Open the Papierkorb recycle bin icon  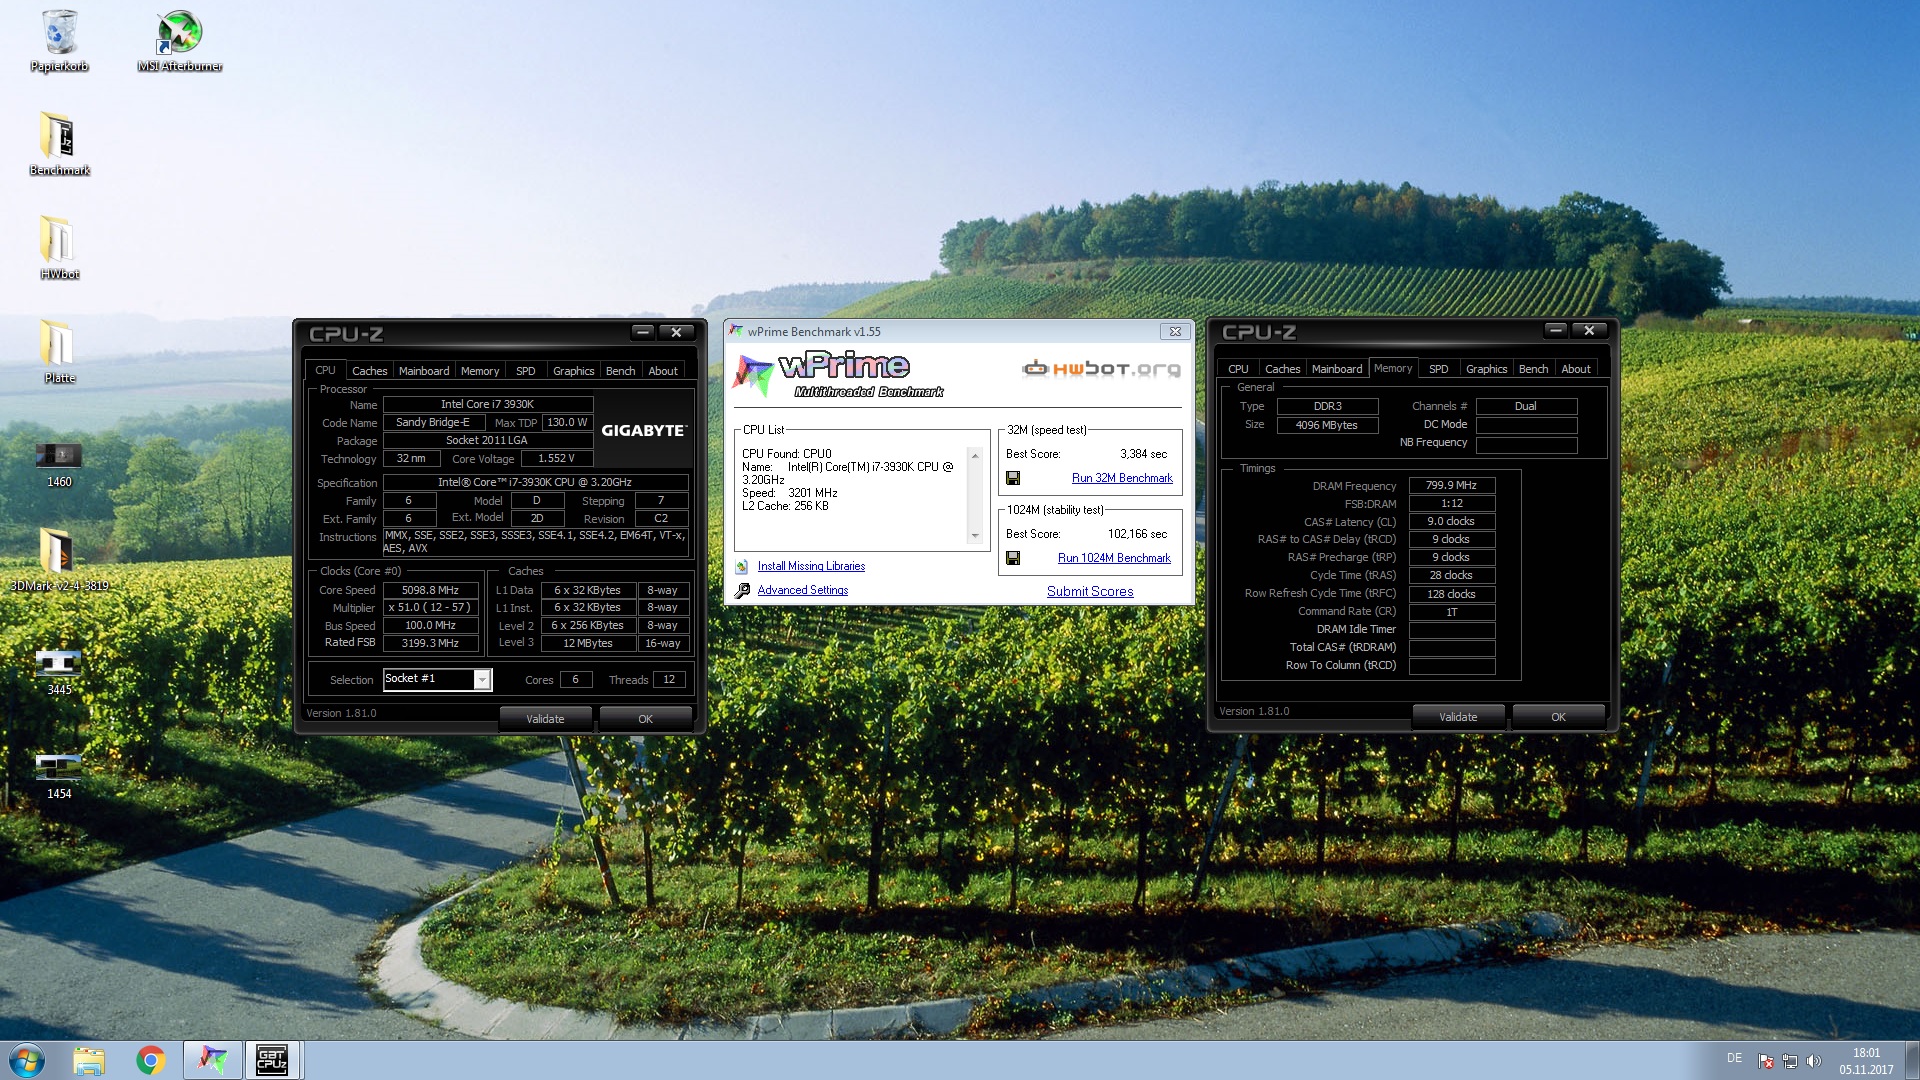pyautogui.click(x=60, y=40)
